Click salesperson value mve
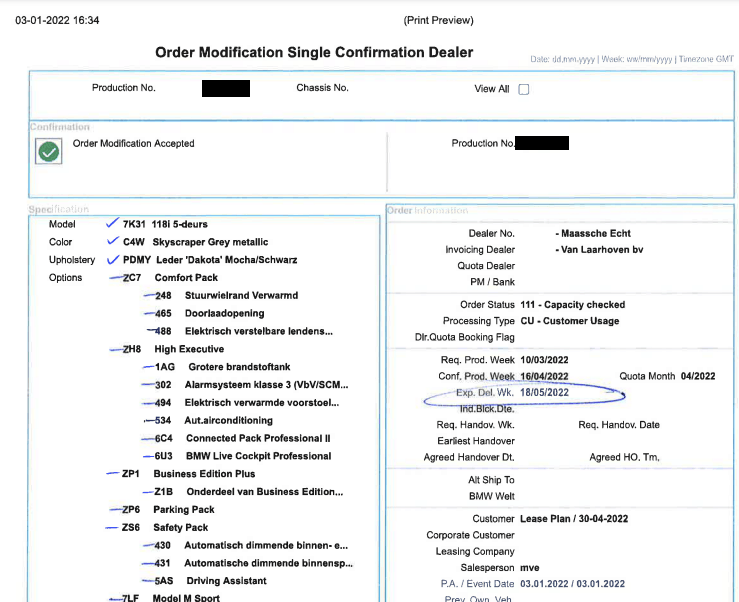Image resolution: width=739 pixels, height=602 pixels. click(x=530, y=568)
